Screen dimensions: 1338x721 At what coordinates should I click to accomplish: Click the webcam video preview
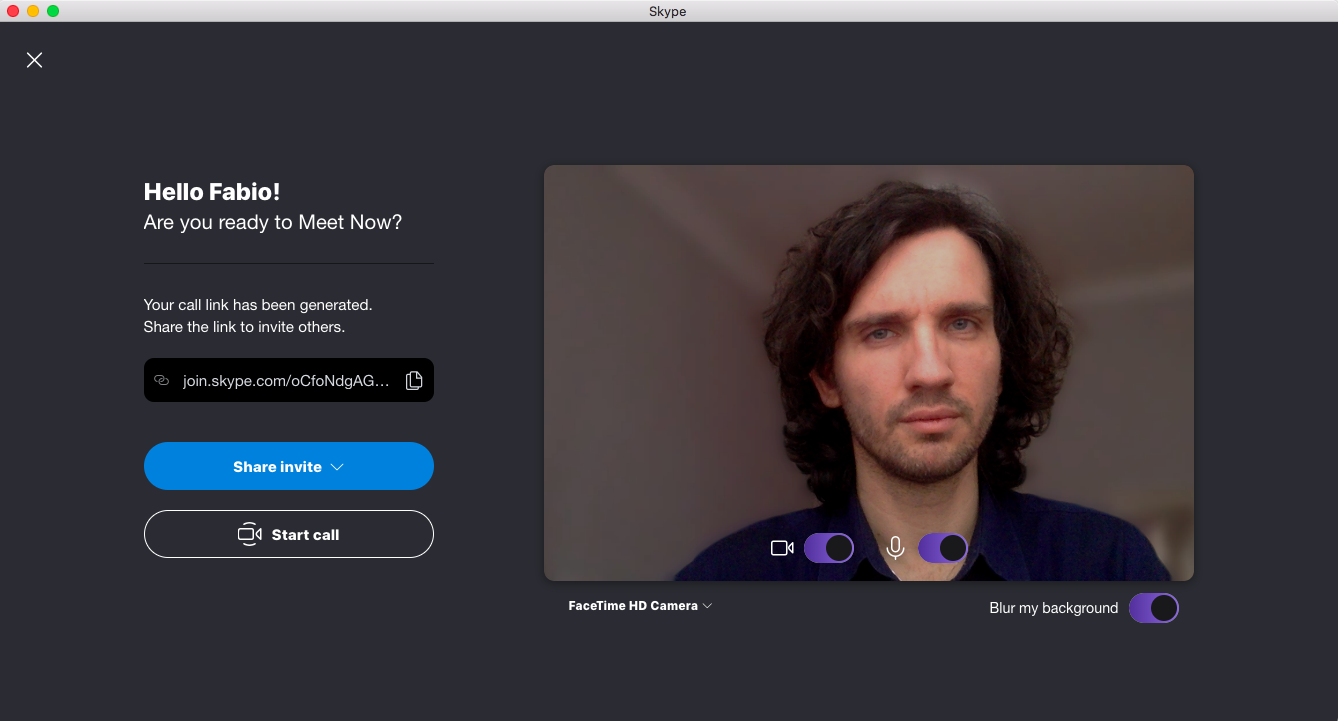869,373
